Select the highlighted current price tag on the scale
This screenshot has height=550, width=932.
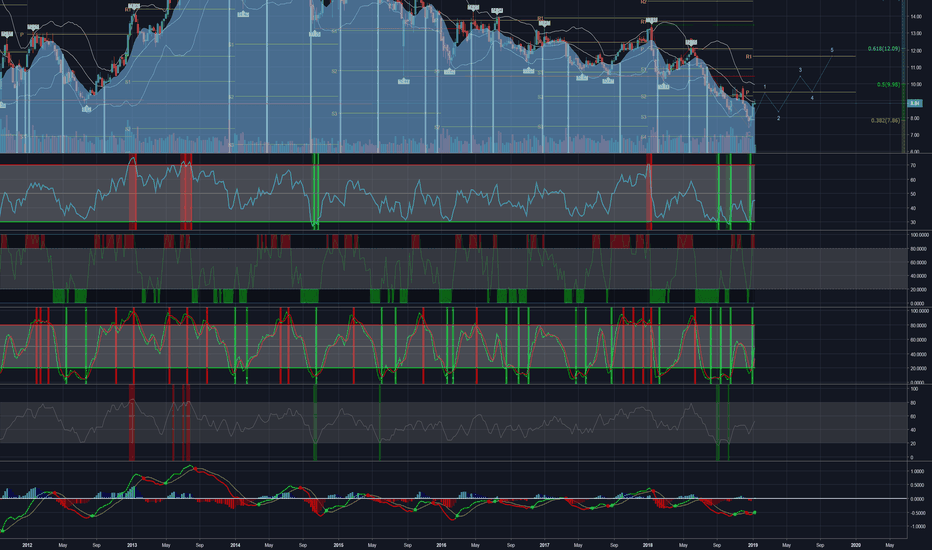tap(915, 103)
